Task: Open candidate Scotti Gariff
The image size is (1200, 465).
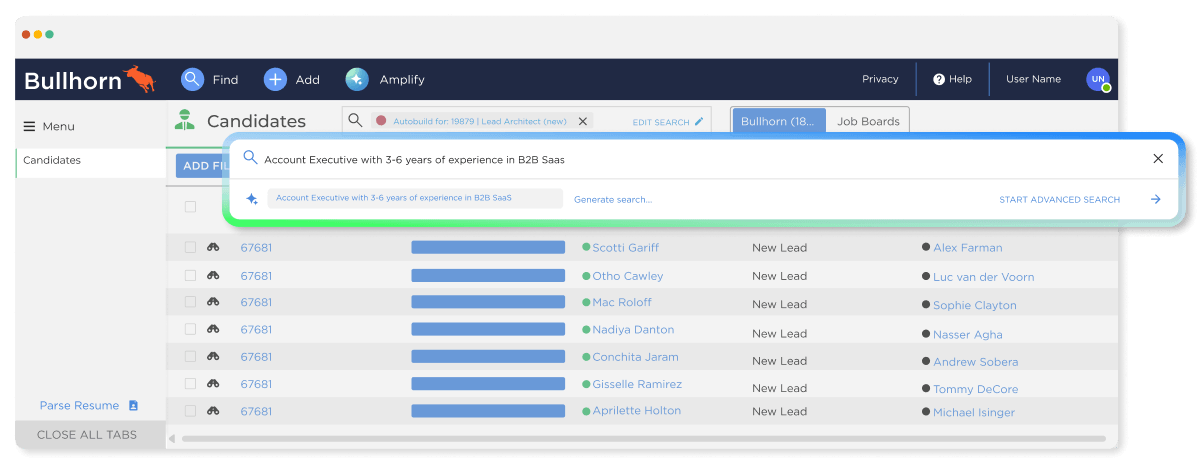Action: [625, 247]
